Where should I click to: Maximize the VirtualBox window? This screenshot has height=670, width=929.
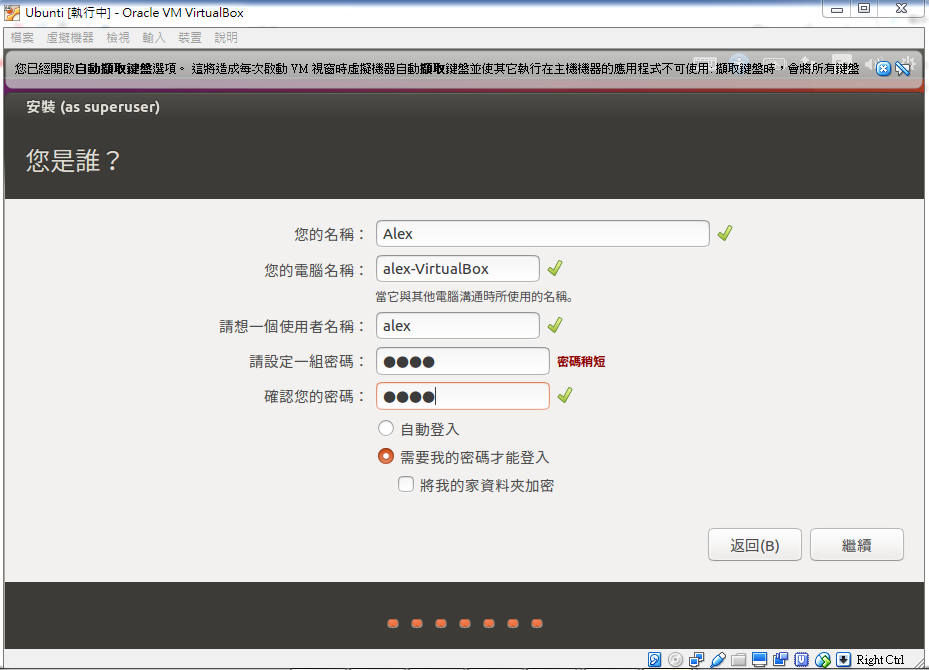(x=864, y=9)
